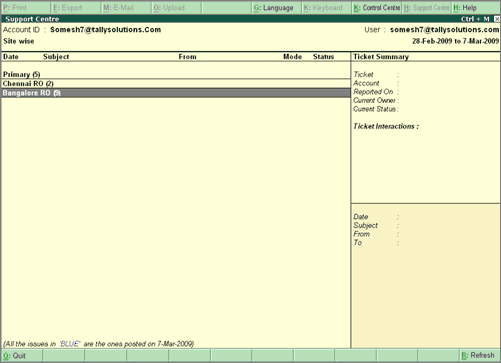Viewport: 501px width, 363px height.
Task: Click the E: Export button
Action: 76,8
